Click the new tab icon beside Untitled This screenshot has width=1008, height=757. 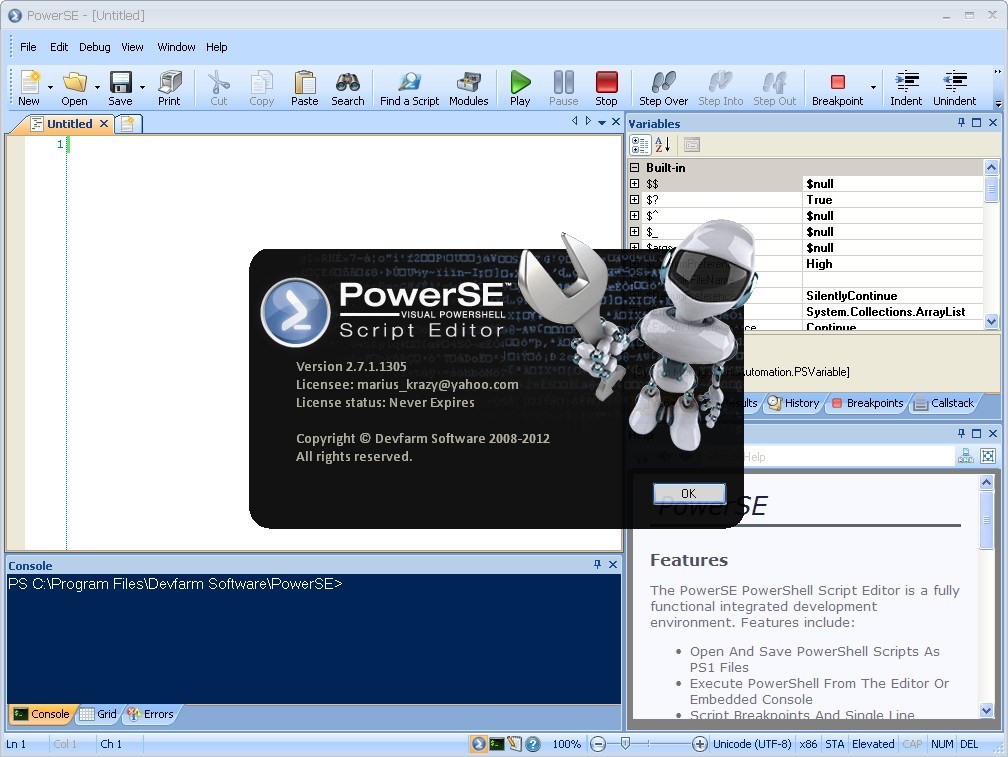click(x=128, y=124)
